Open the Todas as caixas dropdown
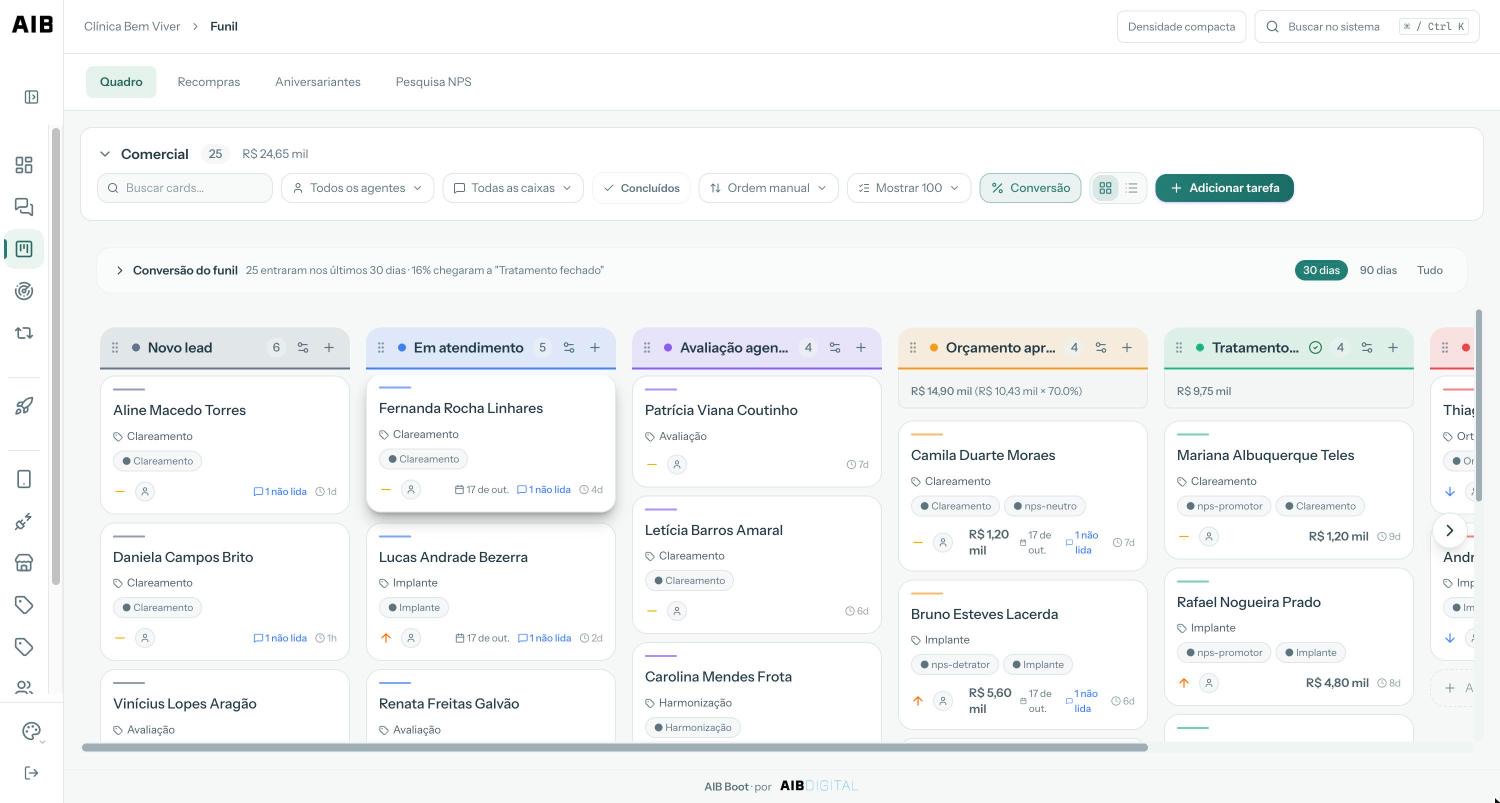Screen dimensions: 1500x803 coord(513,188)
